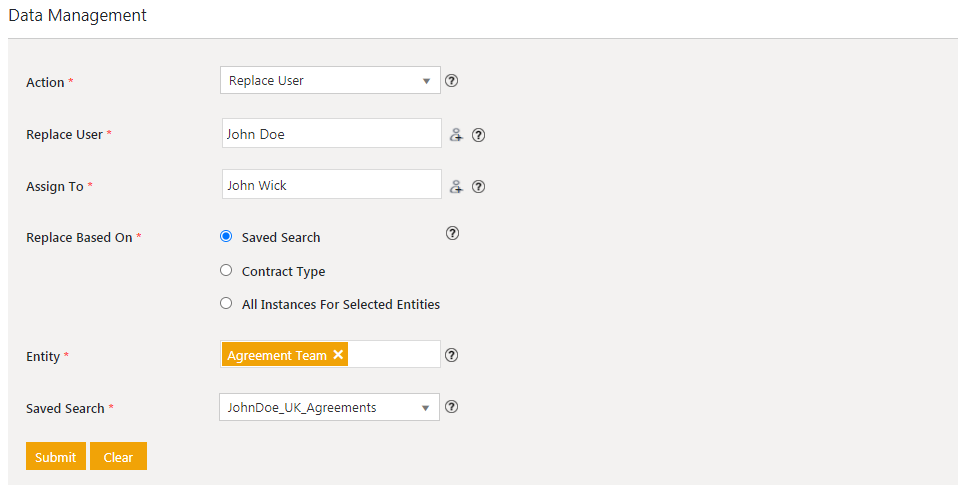Expand the Action dropdown showing Replace User
958x485 pixels.
330,81
